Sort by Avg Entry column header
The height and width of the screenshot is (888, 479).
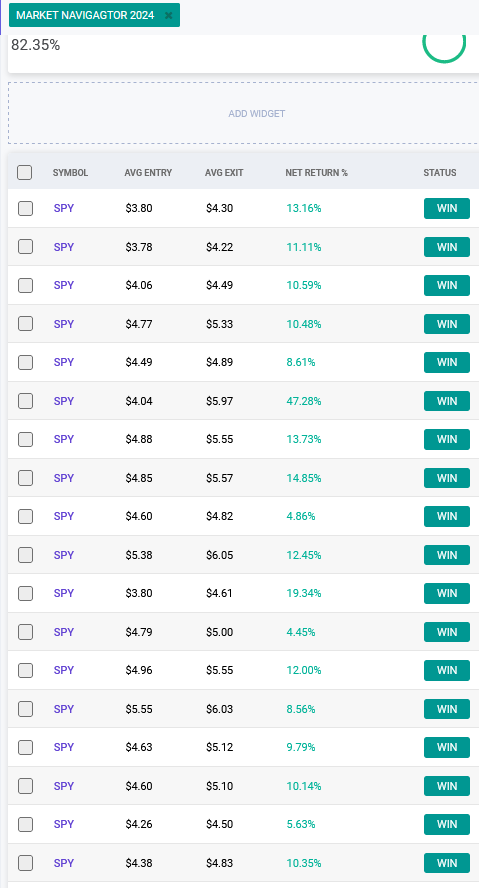148,173
